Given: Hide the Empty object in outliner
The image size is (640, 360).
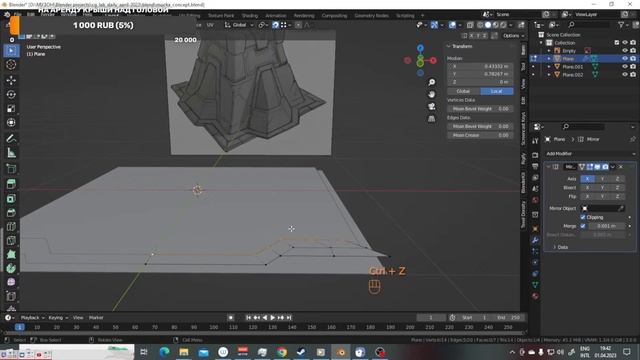Looking at the screenshot, I should 624,51.
